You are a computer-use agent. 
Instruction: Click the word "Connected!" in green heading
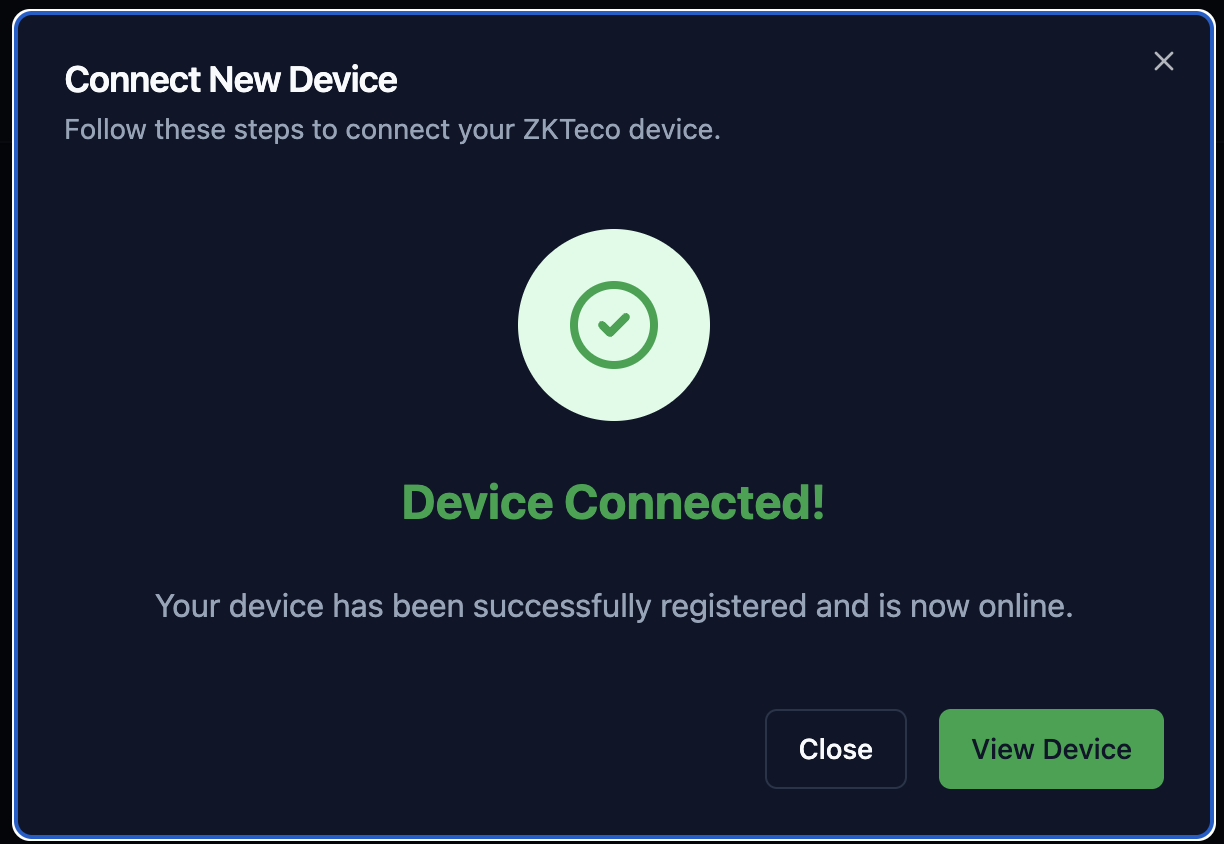coord(695,502)
